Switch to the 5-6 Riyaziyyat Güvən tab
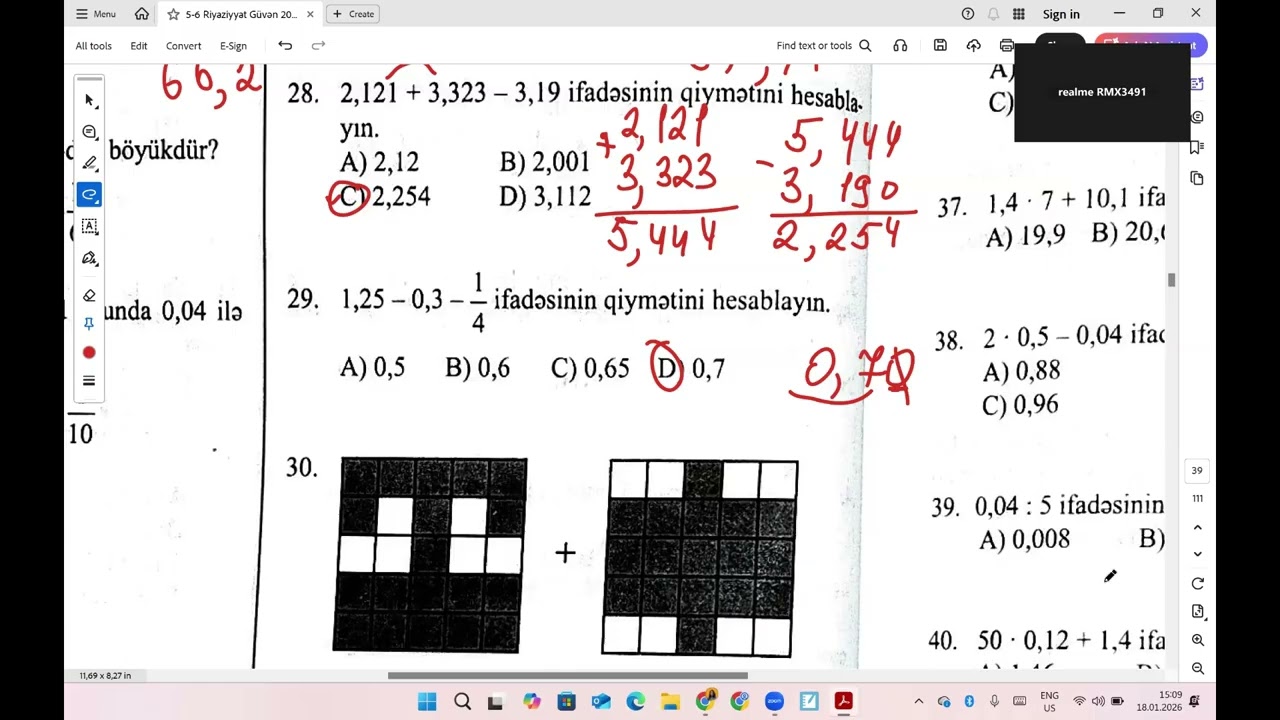 (x=241, y=14)
